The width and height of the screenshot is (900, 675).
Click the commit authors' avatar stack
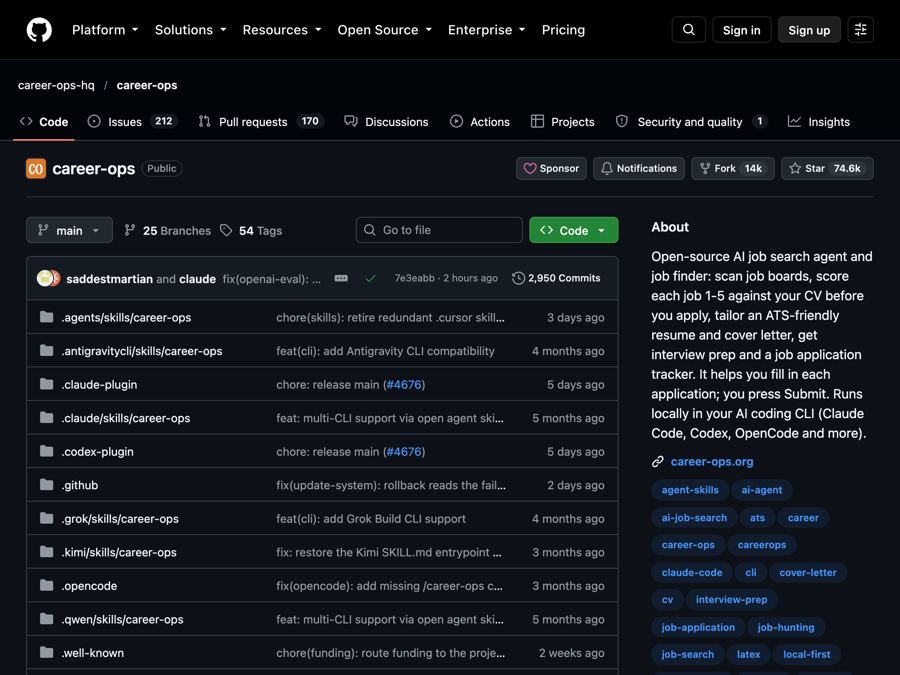tap(48, 278)
